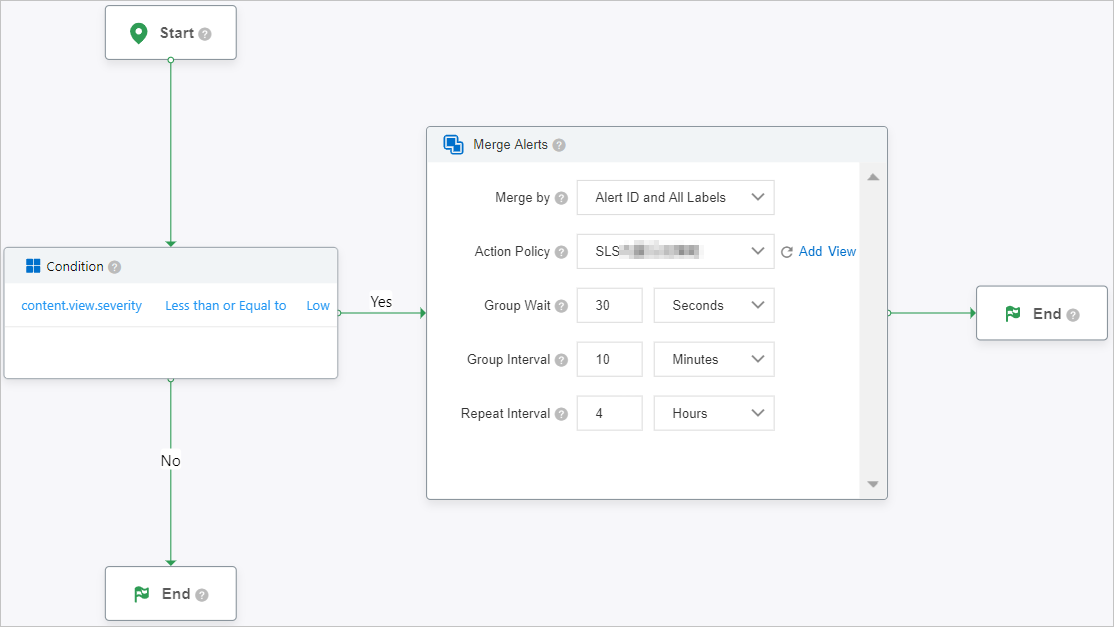
Task: Click the Add link for action policy
Action: click(810, 252)
